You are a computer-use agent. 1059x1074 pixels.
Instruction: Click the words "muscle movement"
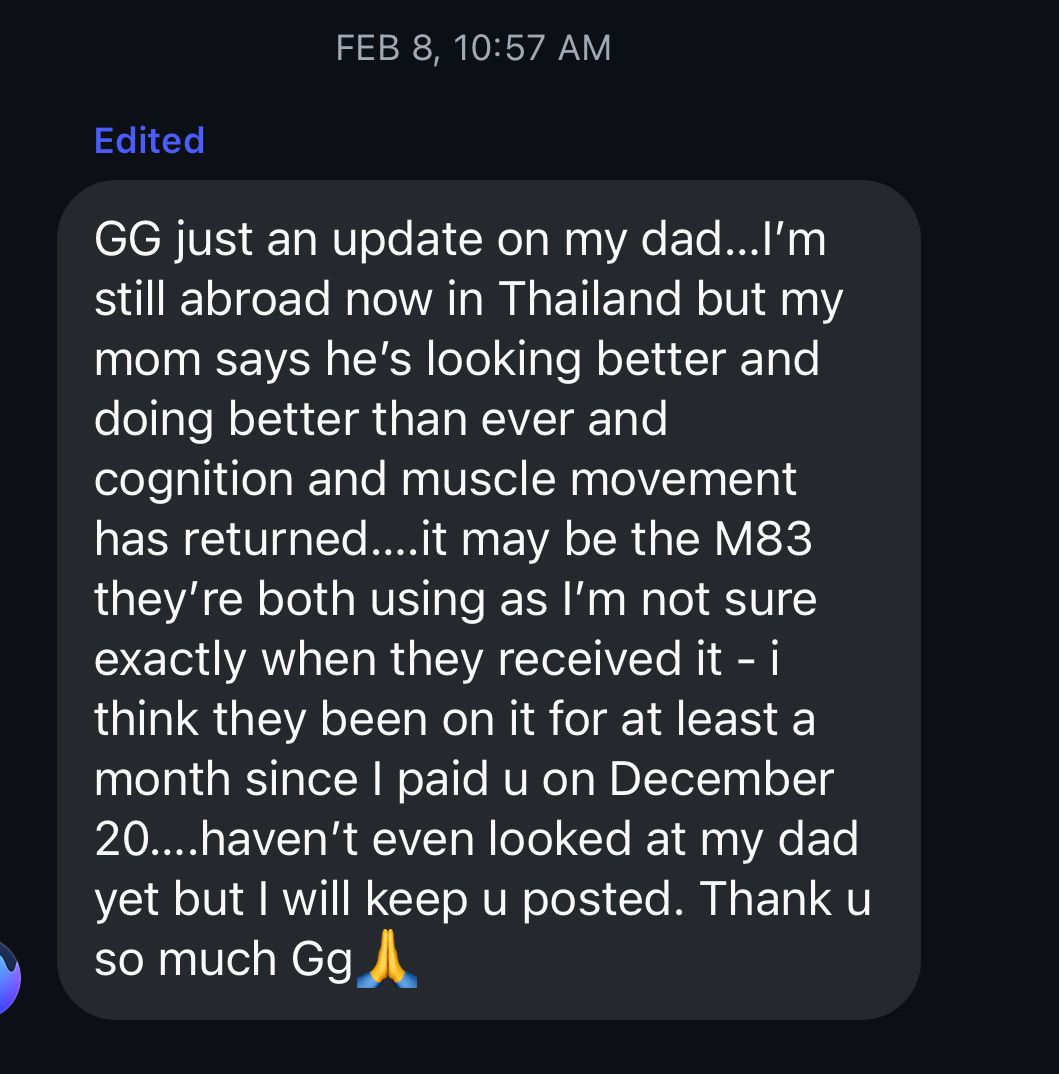pos(599,480)
